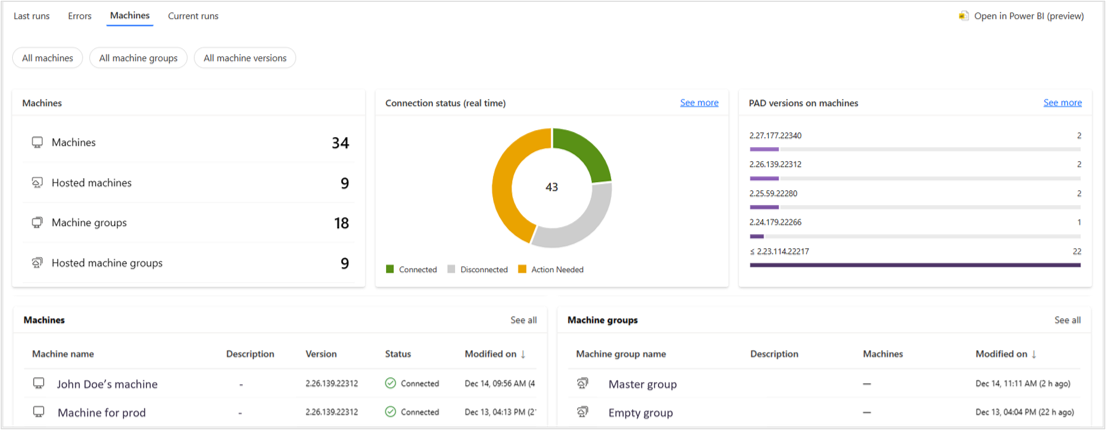Sort machines by Modified on column
The height and width of the screenshot is (430, 1106).
coord(495,354)
